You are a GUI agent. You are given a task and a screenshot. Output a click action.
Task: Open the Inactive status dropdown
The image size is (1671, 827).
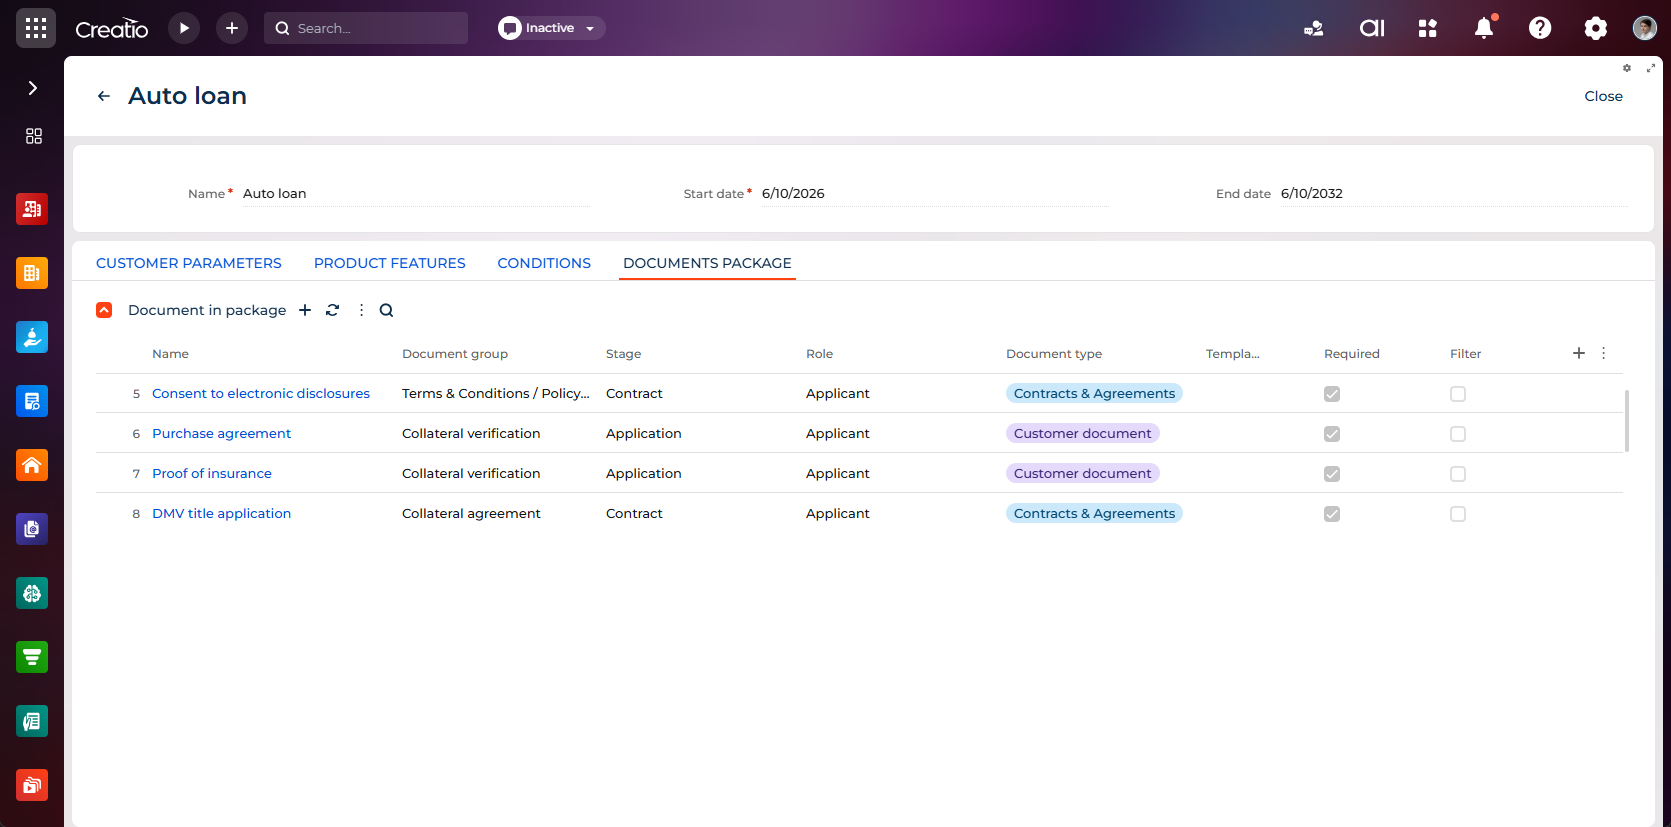pyautogui.click(x=551, y=28)
